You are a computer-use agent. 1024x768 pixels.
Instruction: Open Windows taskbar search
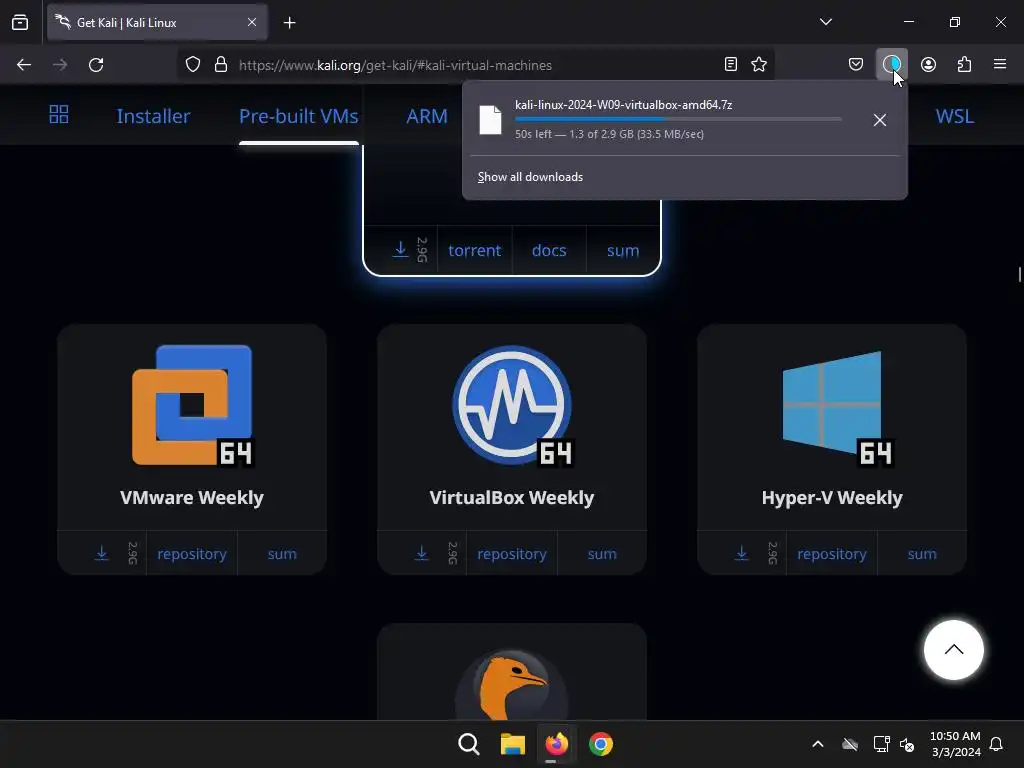pos(469,744)
